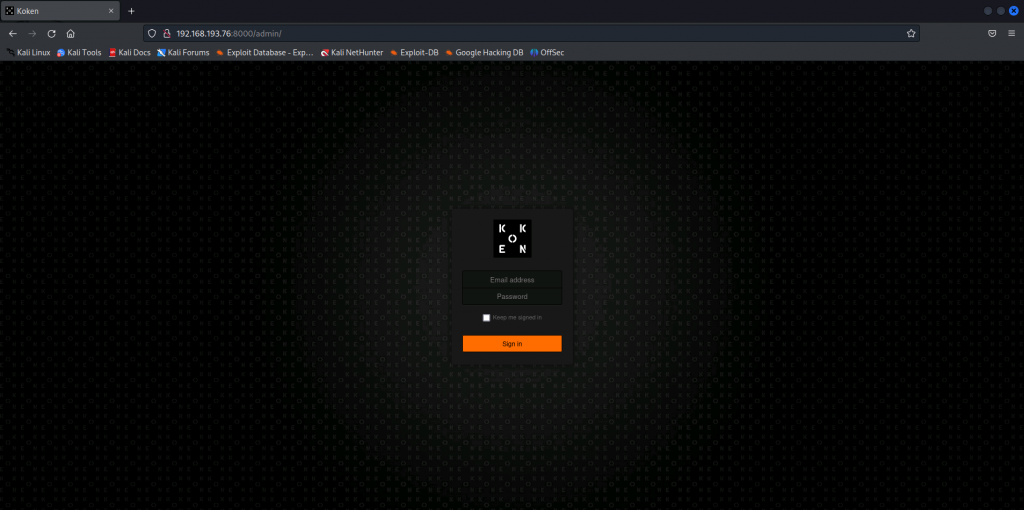Screen dimensions: 1024x510
Task: Open Kali NetHunter bookmark
Action: point(352,53)
